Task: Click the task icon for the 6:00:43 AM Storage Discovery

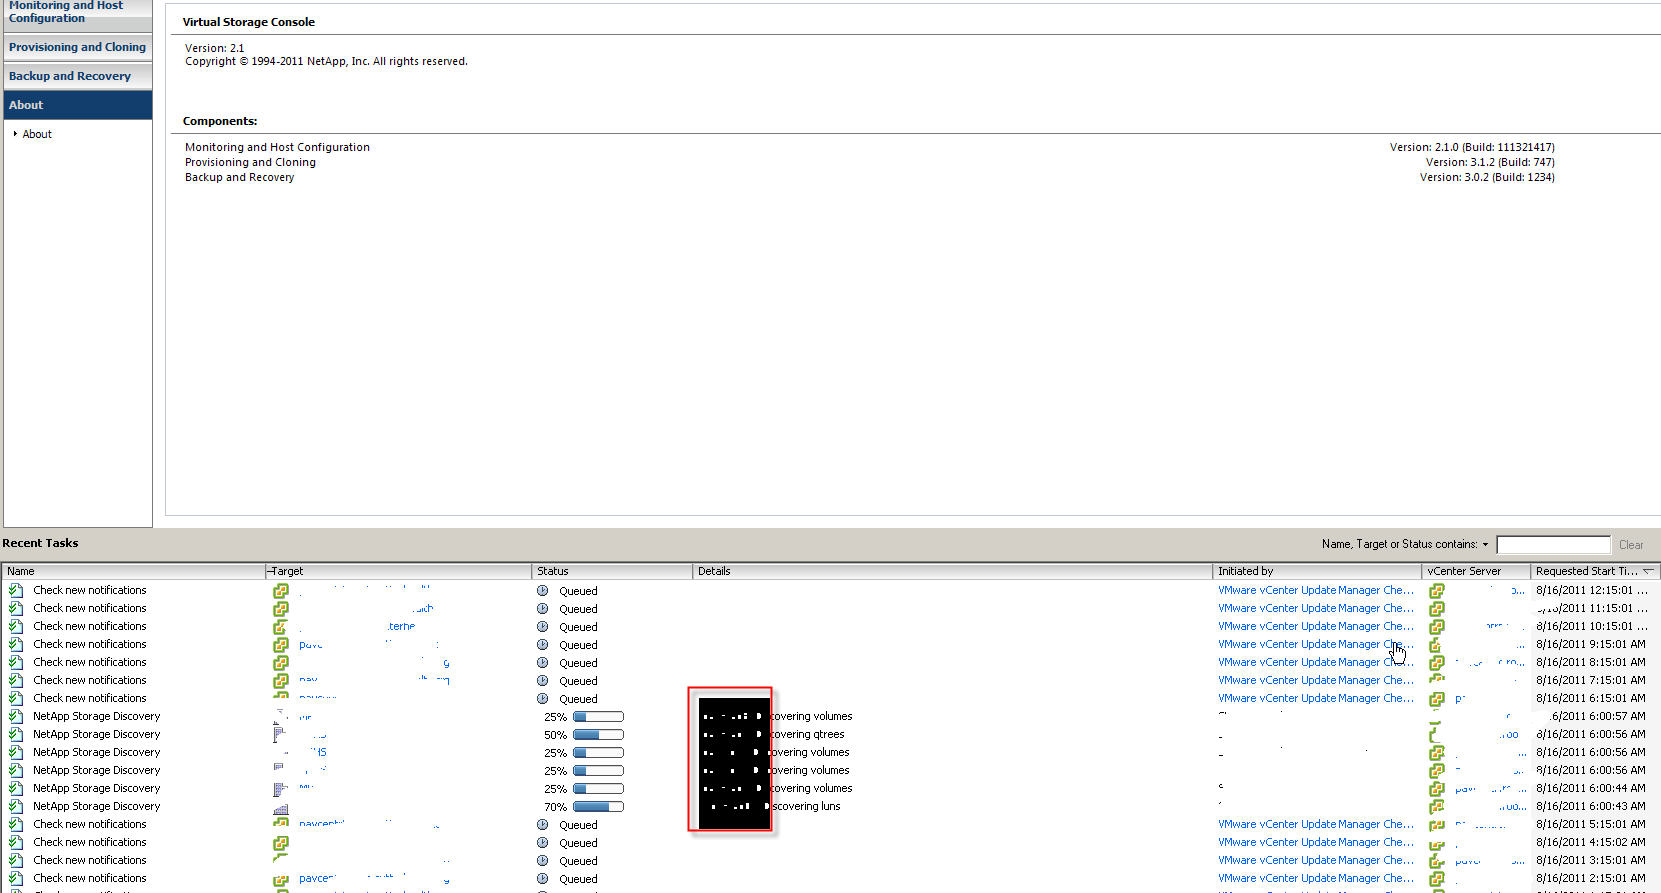Action: [16, 806]
